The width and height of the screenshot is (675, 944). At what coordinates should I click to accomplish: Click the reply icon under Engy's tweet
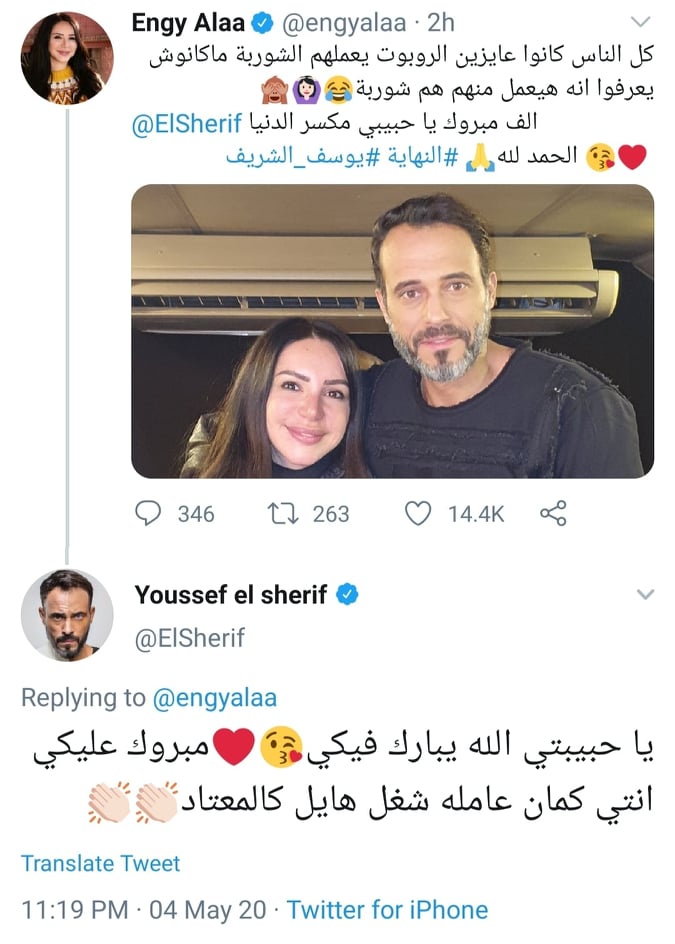click(147, 513)
